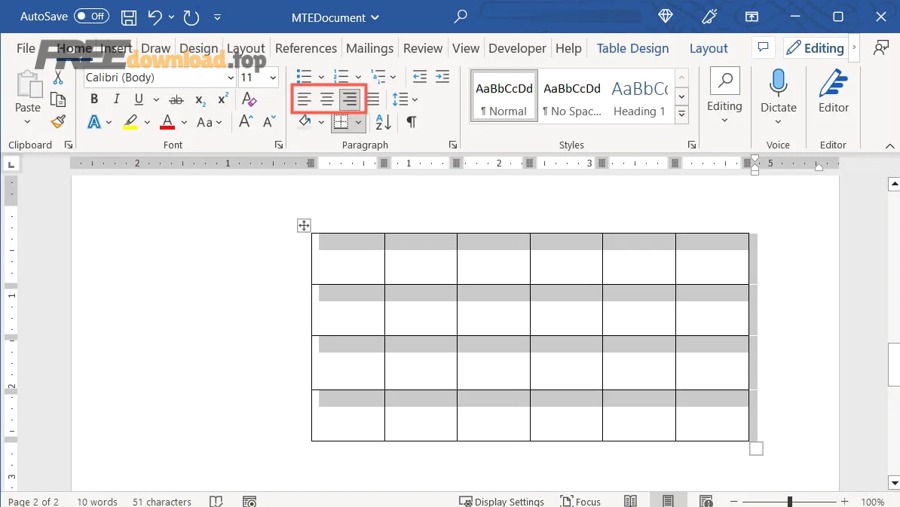
Task: Switch to the Developer tab
Action: [x=517, y=48]
